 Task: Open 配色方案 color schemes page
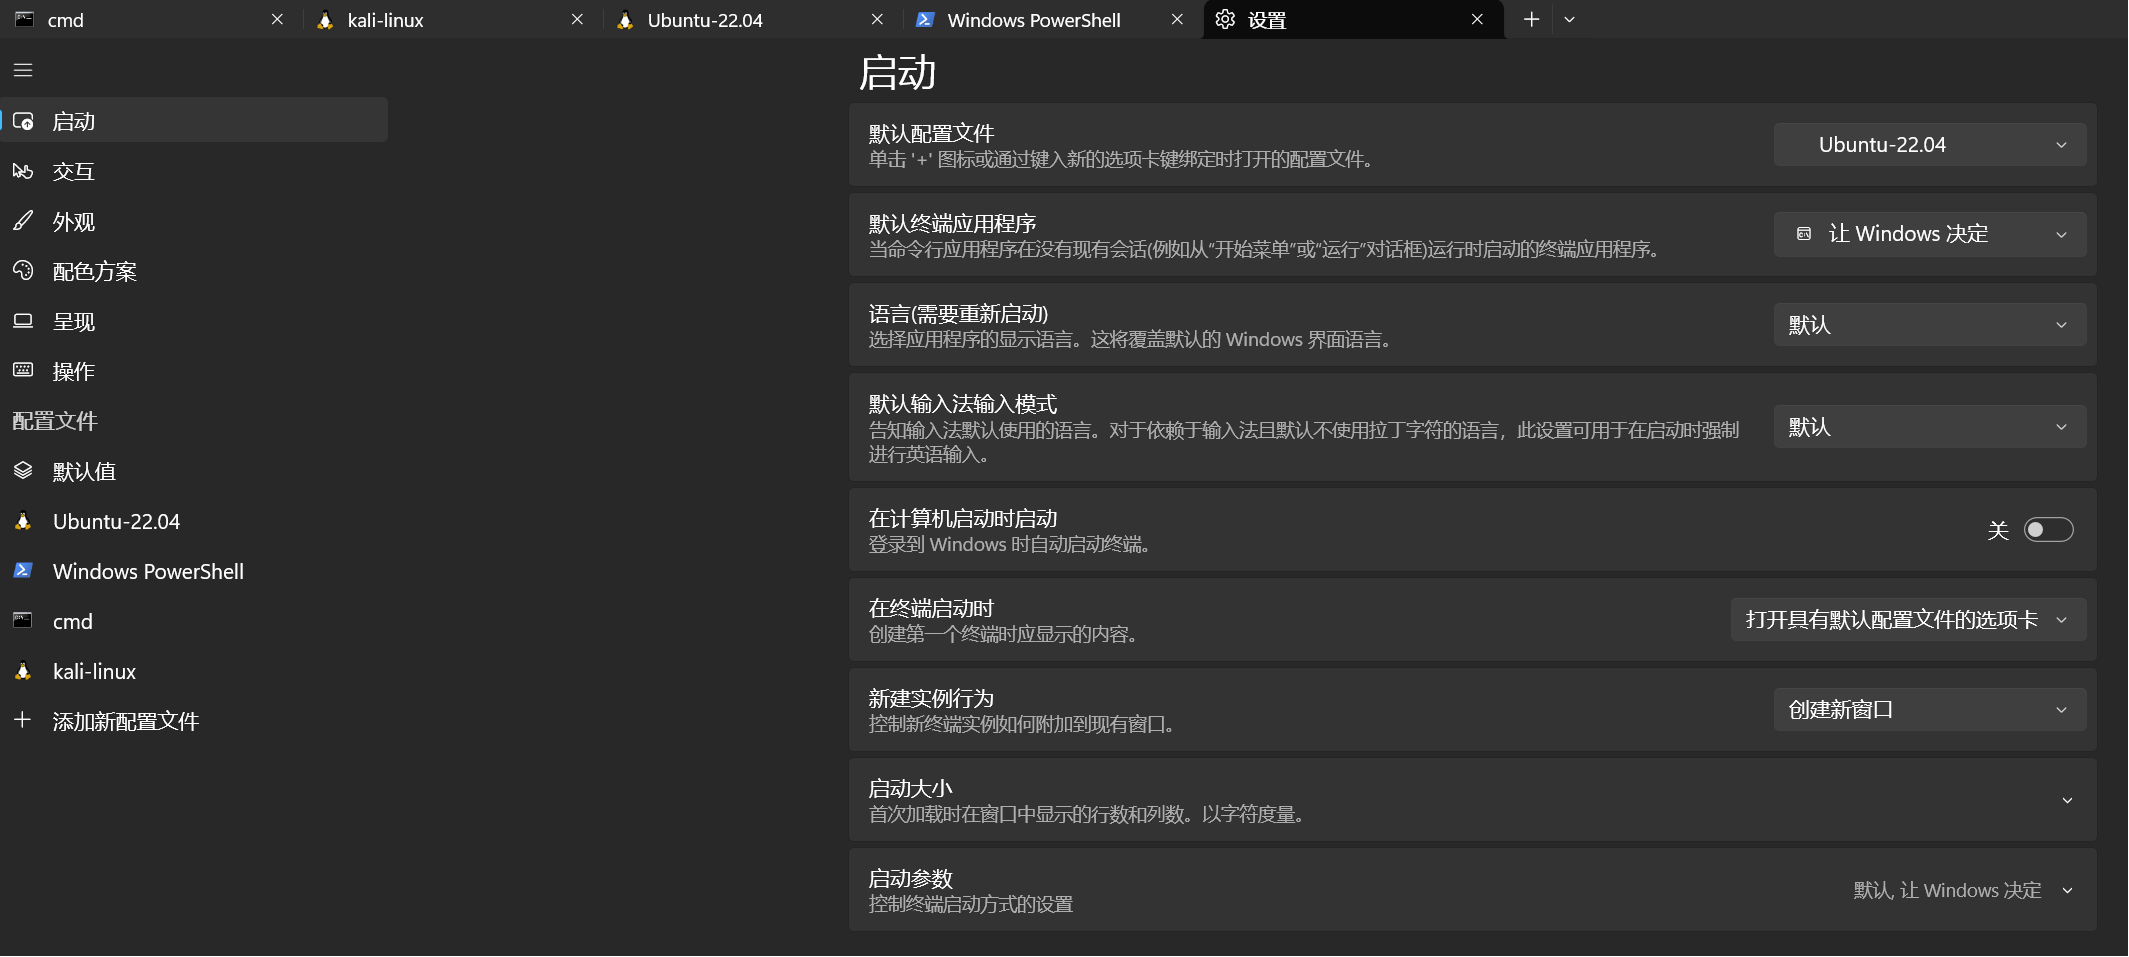pos(194,271)
